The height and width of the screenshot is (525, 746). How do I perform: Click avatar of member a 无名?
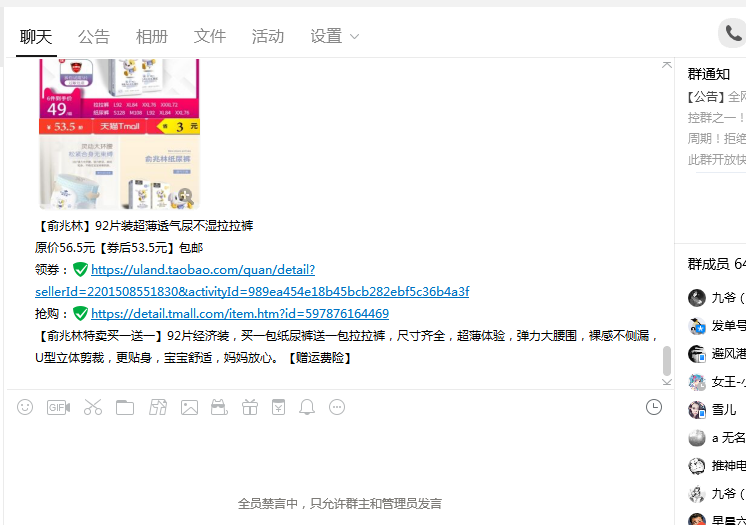pyautogui.click(x=697, y=438)
